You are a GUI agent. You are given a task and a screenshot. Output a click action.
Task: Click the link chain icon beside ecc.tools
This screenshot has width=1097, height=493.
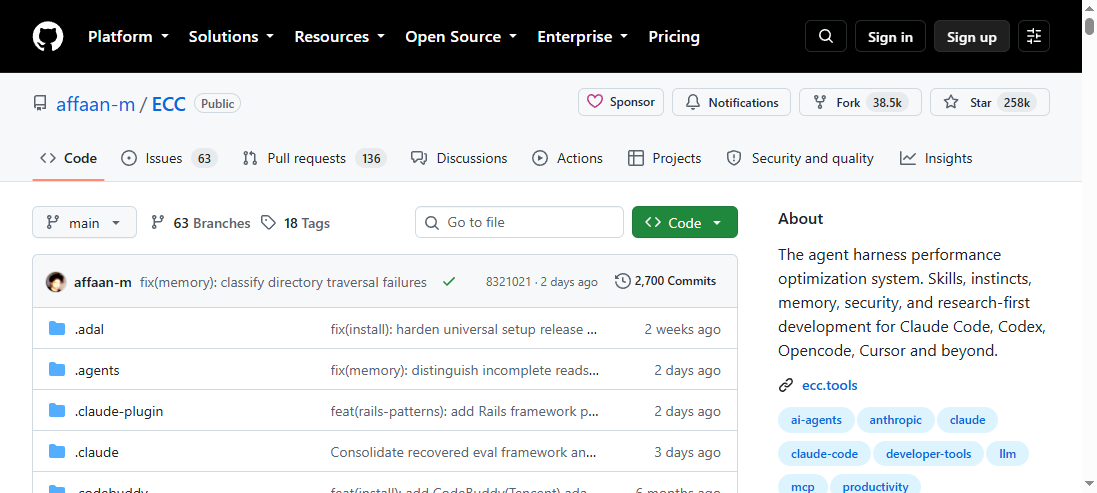tap(786, 385)
